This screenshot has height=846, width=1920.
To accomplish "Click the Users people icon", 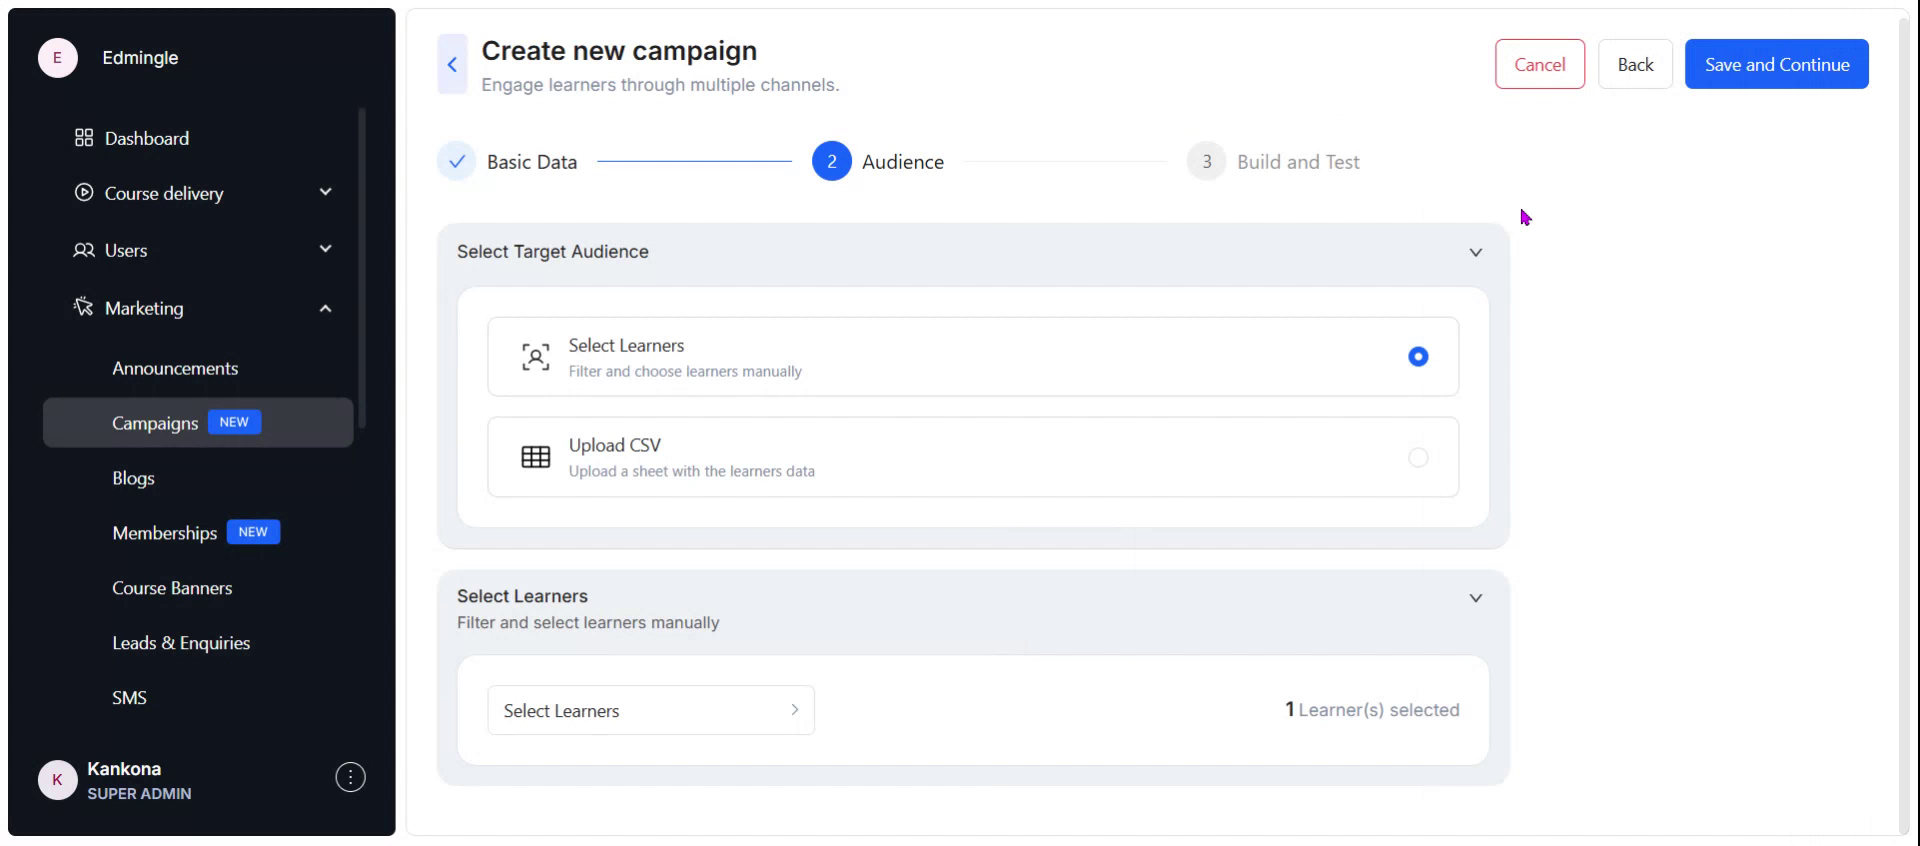I will point(84,250).
